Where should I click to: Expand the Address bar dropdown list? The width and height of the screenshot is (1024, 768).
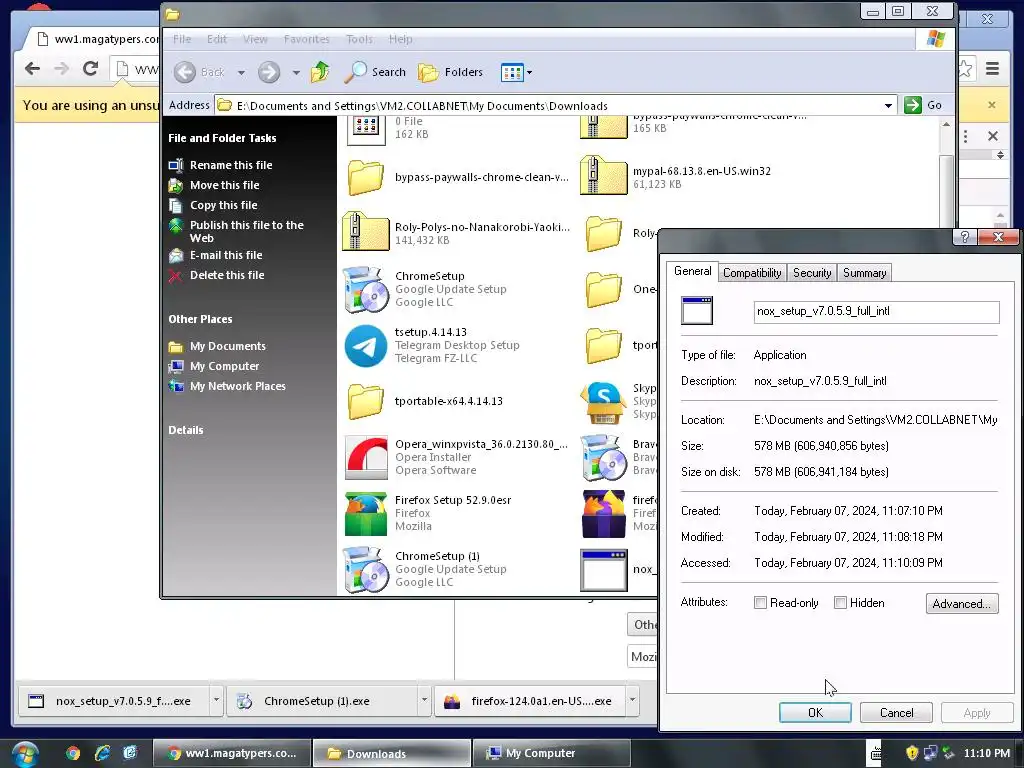coord(888,106)
